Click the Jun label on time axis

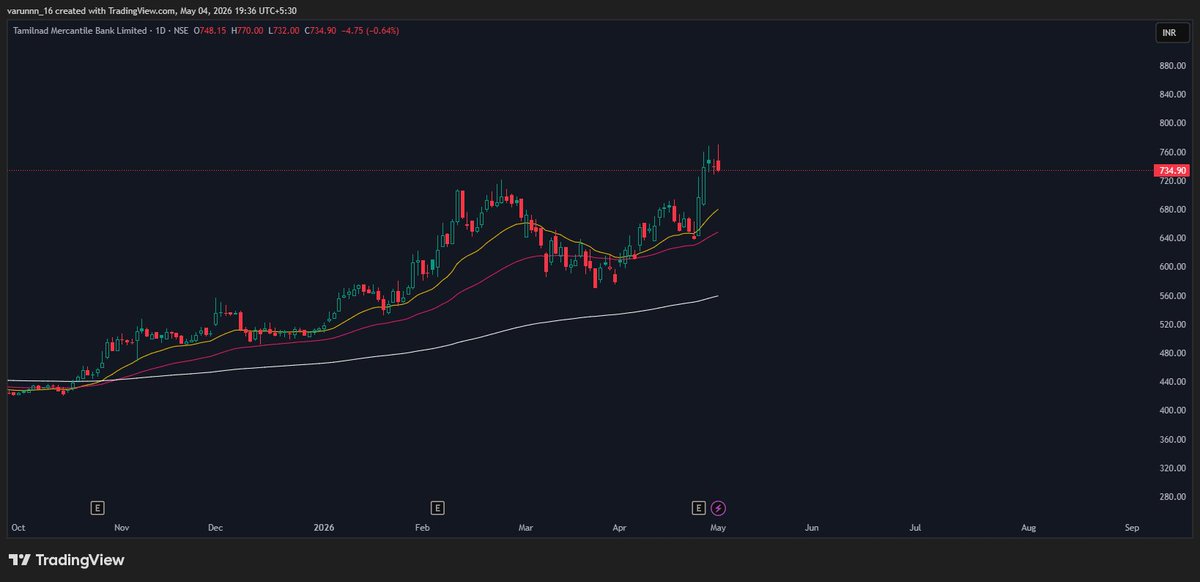pos(812,527)
